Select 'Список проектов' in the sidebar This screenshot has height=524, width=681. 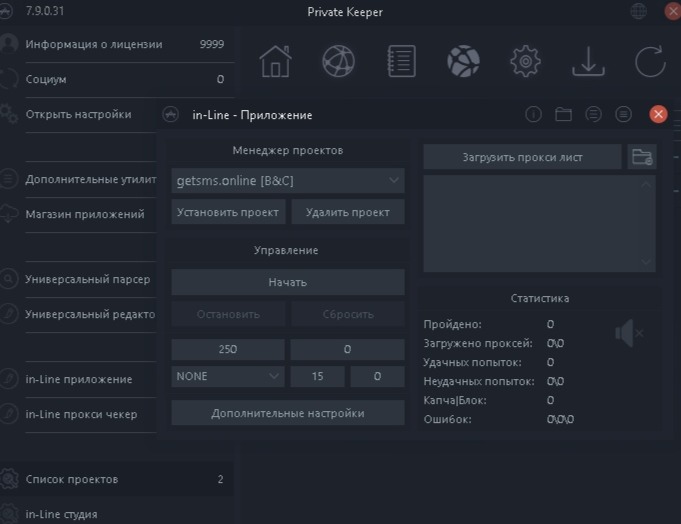pyautogui.click(x=72, y=479)
